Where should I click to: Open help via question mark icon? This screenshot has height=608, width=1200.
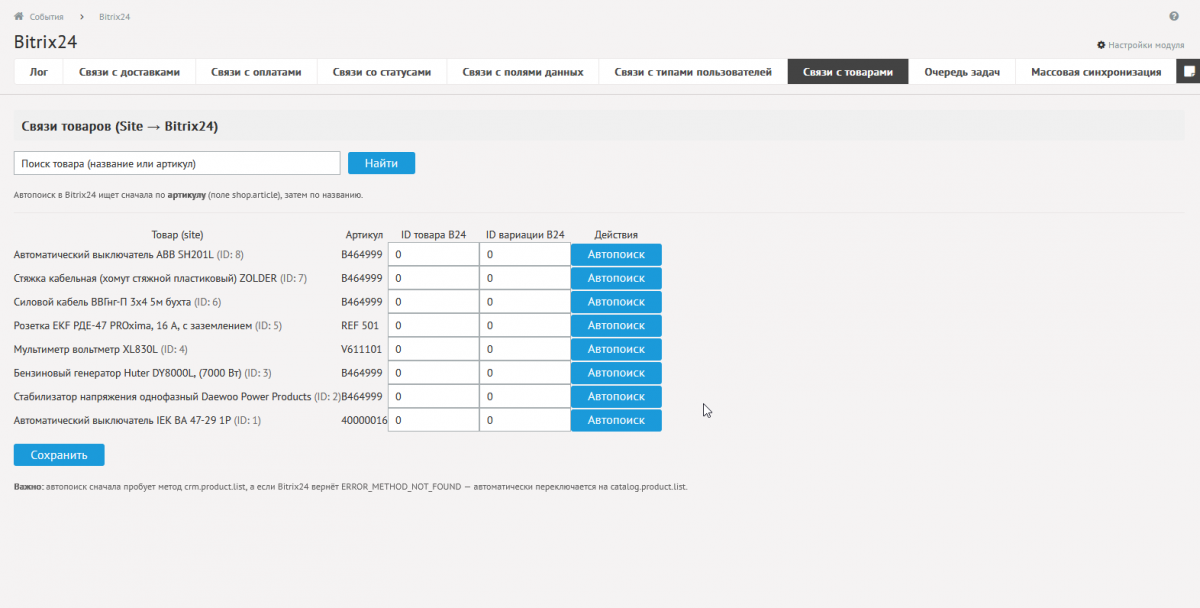[x=1174, y=17]
